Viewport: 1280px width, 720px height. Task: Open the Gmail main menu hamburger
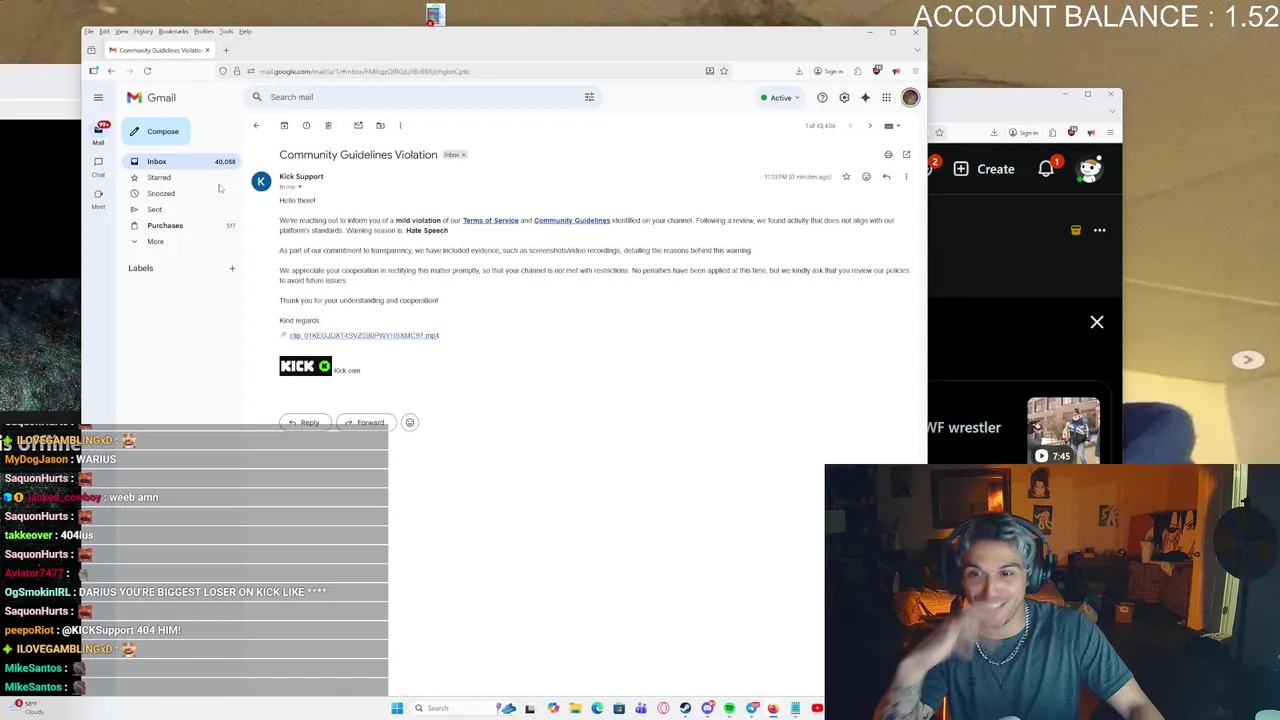pos(98,97)
